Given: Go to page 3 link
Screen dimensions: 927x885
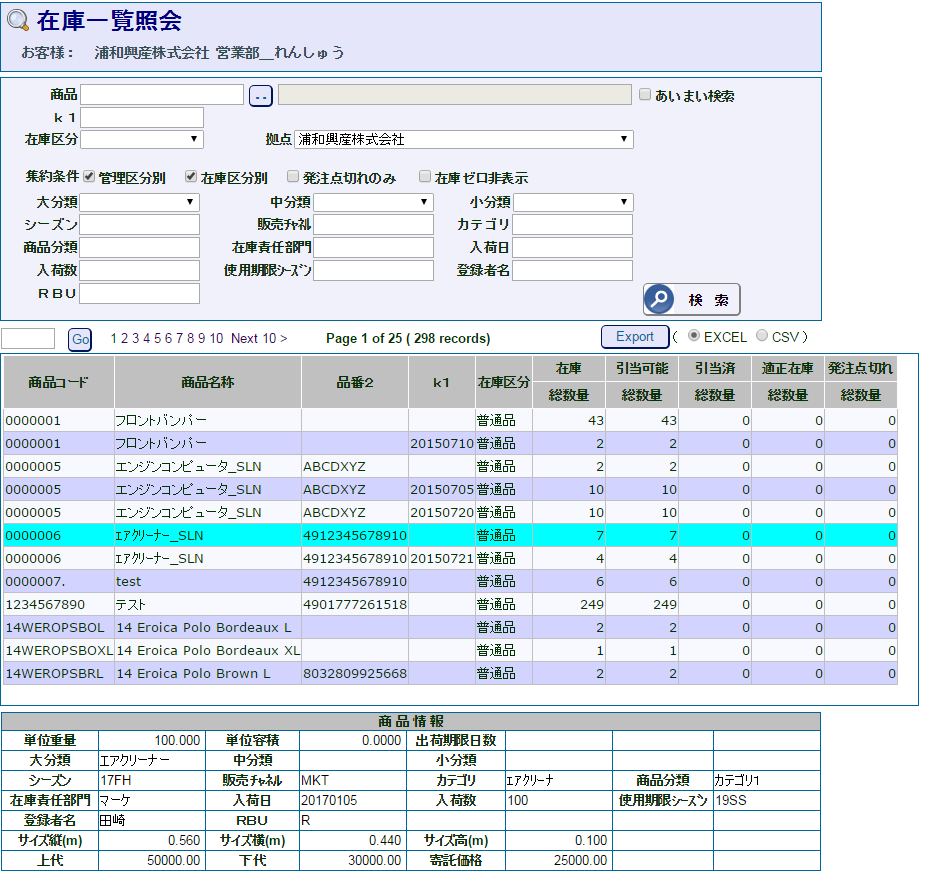Looking at the screenshot, I should (x=135, y=338).
